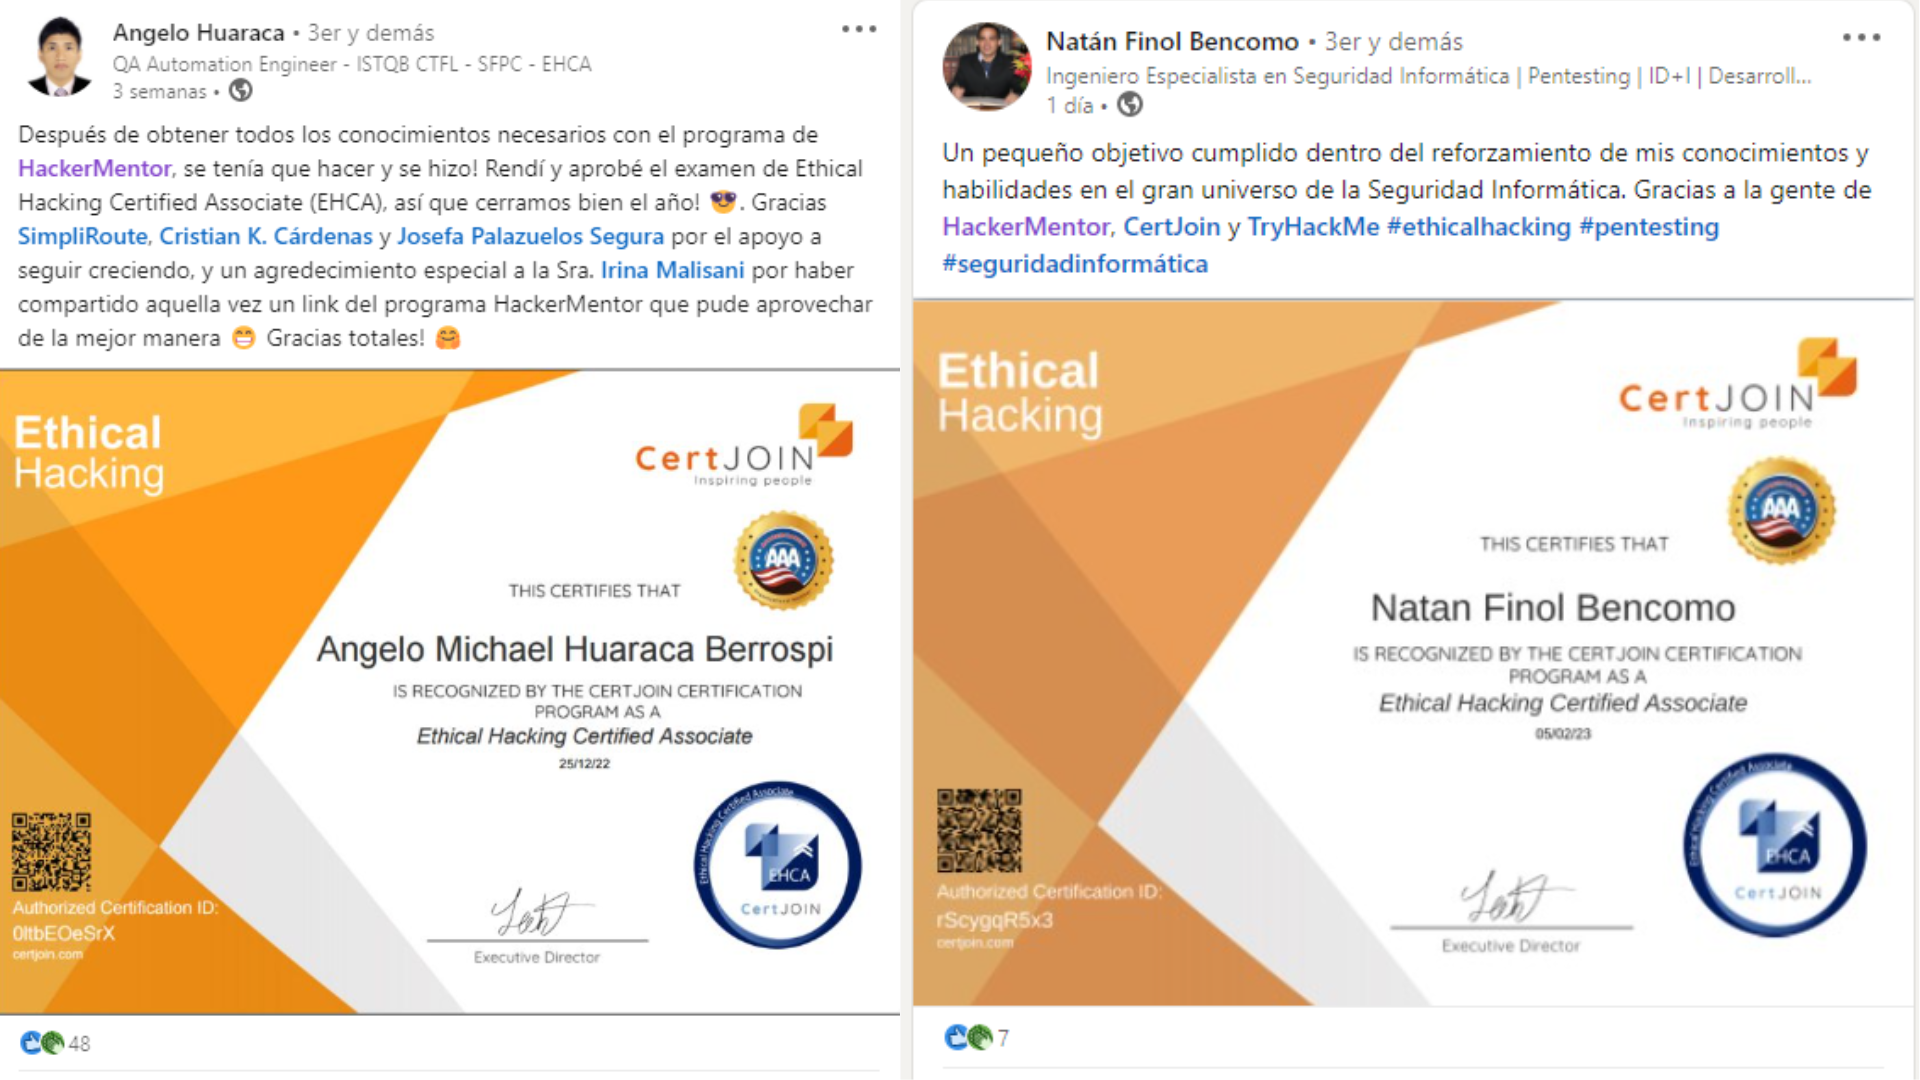Open the HackerMentor link in Angelo's post
The height and width of the screenshot is (1080, 1920).
click(95, 168)
